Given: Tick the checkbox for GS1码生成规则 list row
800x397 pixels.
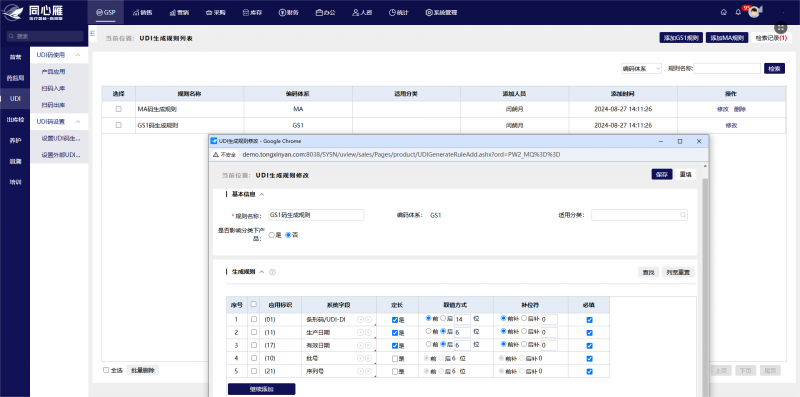Looking at the screenshot, I should click(119, 125).
